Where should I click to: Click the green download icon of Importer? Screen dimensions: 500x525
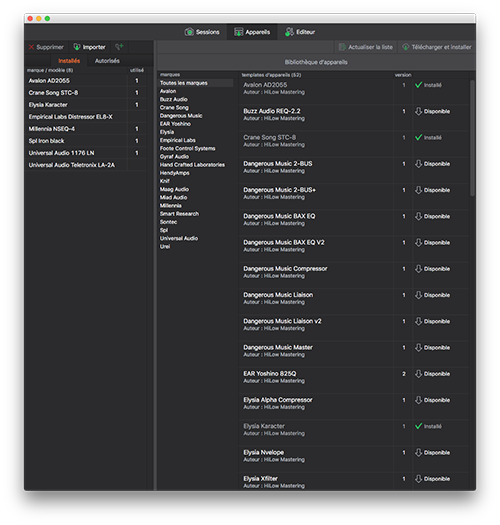click(x=77, y=47)
